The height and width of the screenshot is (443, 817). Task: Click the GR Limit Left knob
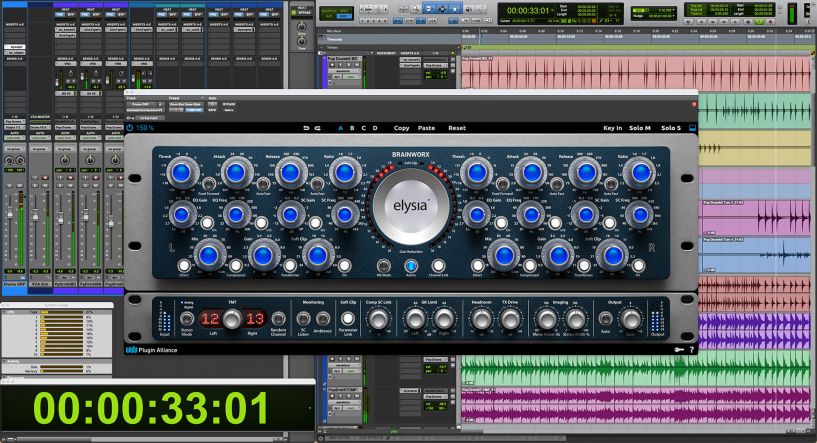[x=415, y=319]
